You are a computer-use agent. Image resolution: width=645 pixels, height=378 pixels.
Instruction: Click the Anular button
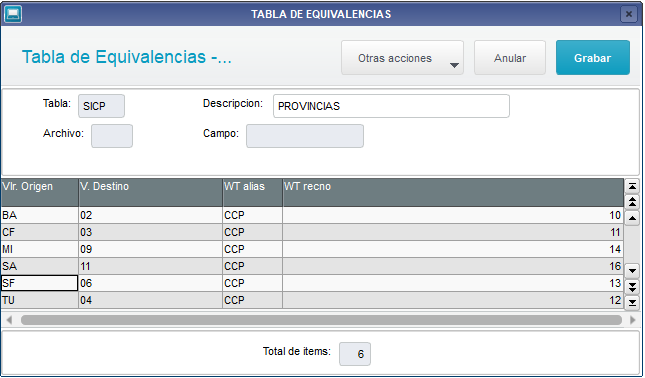point(510,58)
